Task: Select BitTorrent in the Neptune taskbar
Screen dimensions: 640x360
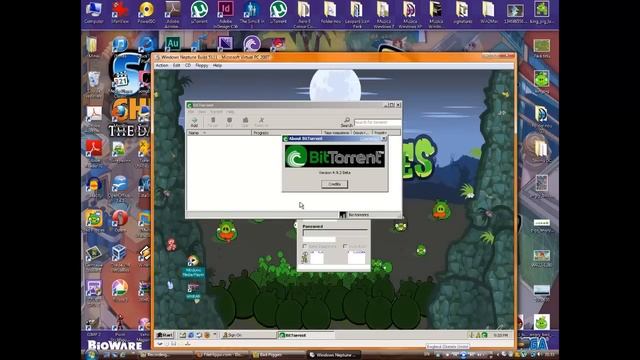Action: pyautogui.click(x=306, y=335)
